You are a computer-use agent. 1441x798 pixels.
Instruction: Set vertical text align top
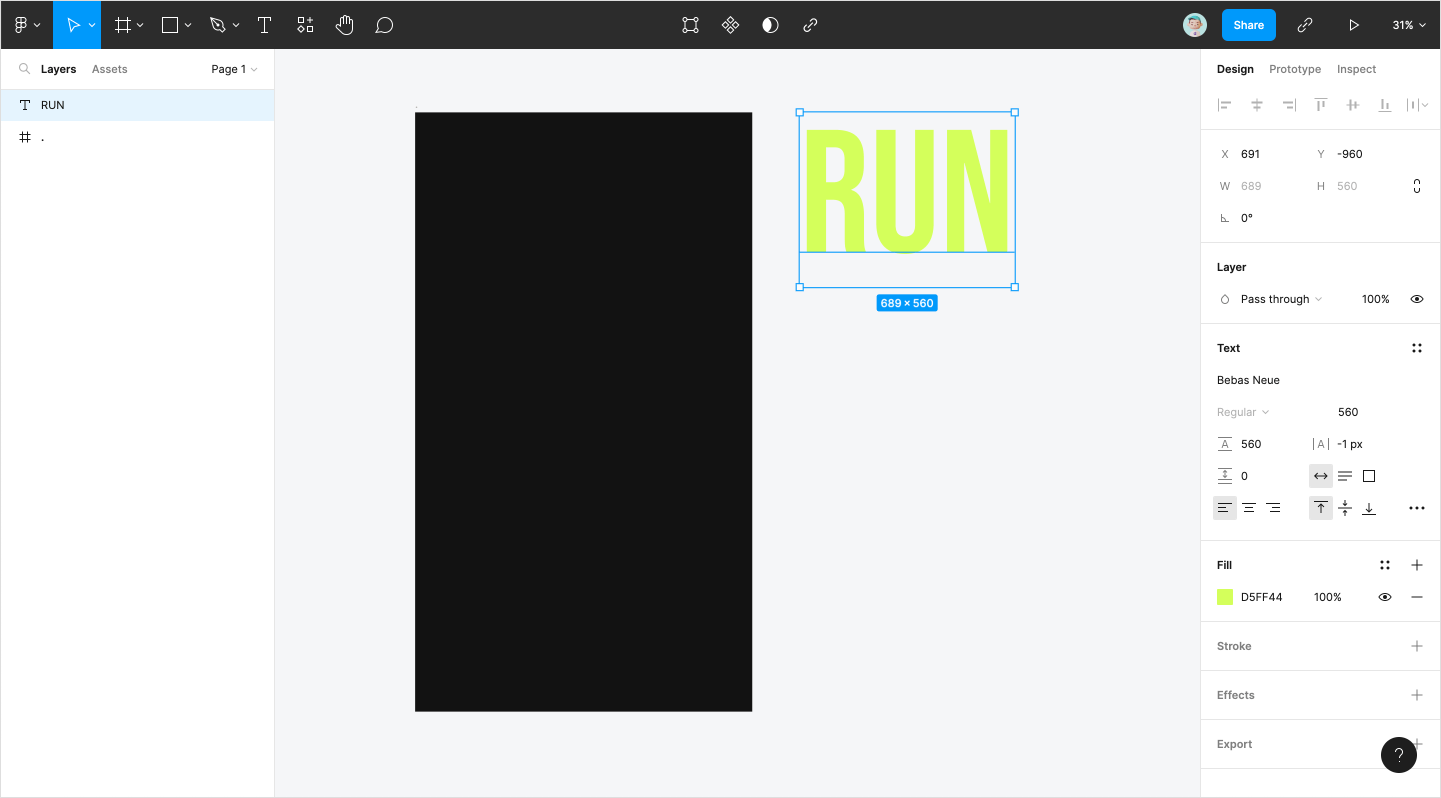point(1321,508)
